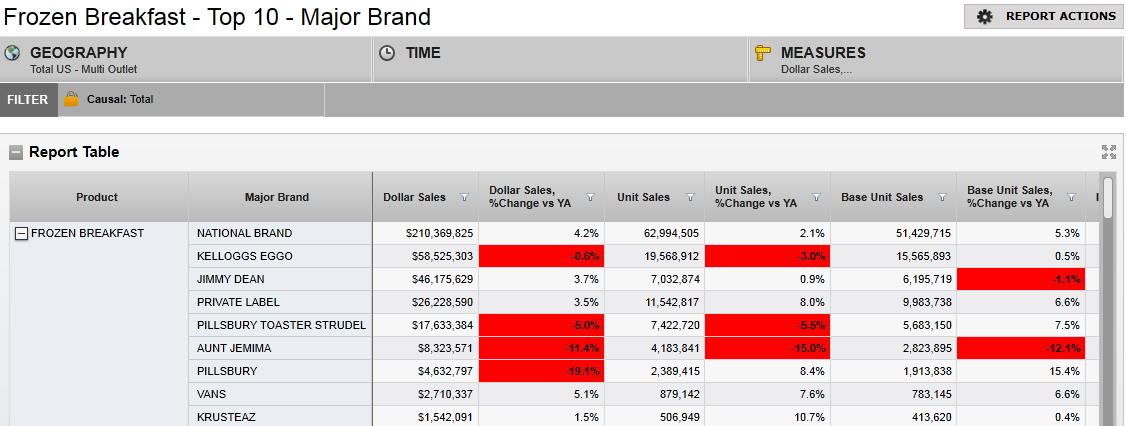Open Dollar Sales %Change vs YA filter
This screenshot has height=426, width=1126.
(590, 197)
